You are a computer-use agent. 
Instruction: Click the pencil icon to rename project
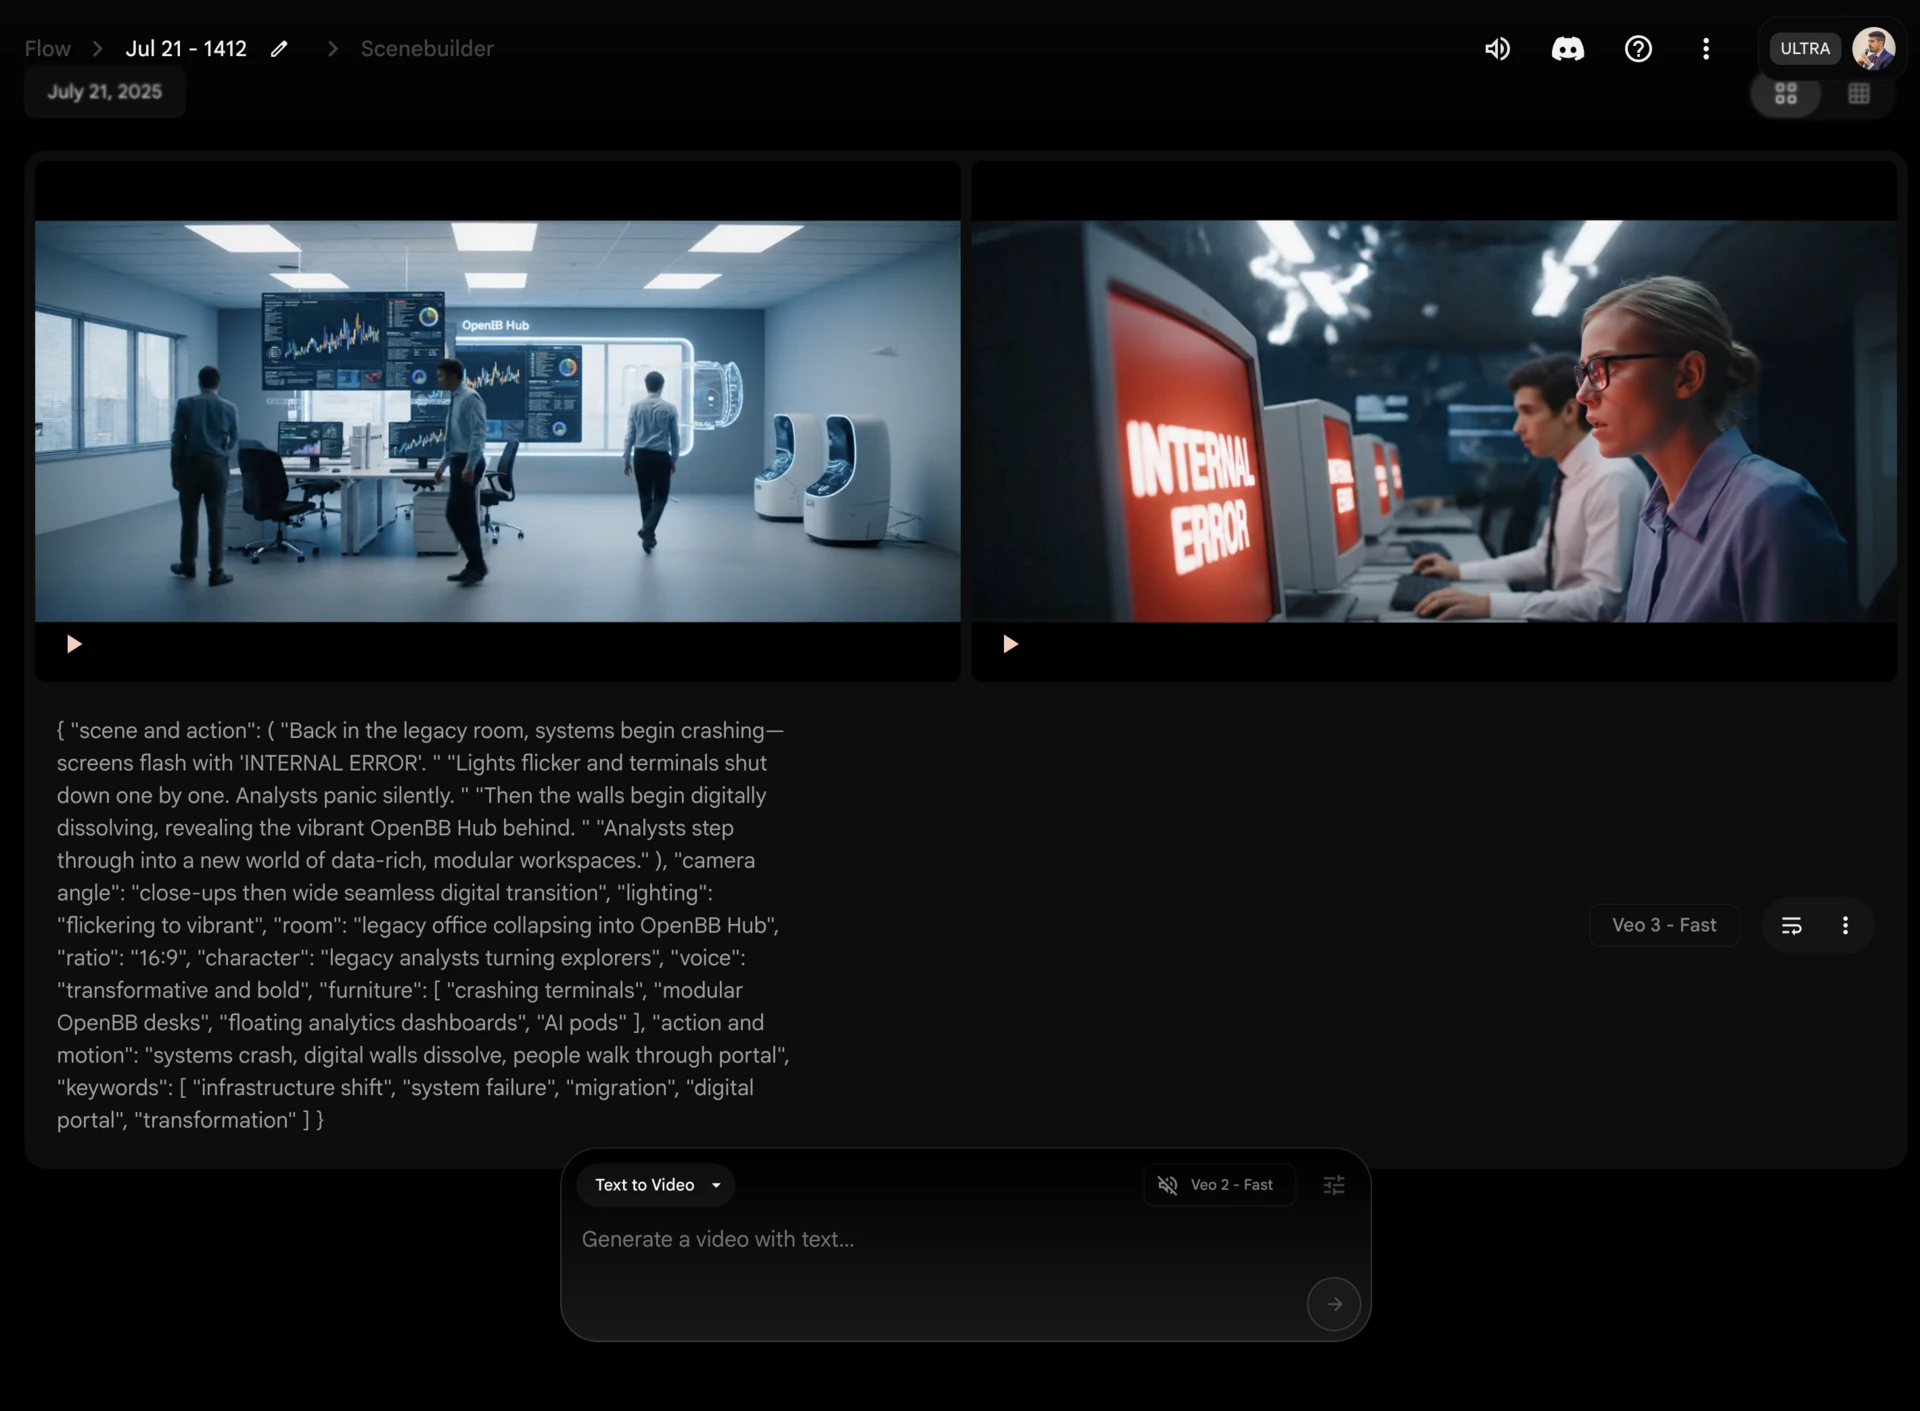click(x=279, y=49)
